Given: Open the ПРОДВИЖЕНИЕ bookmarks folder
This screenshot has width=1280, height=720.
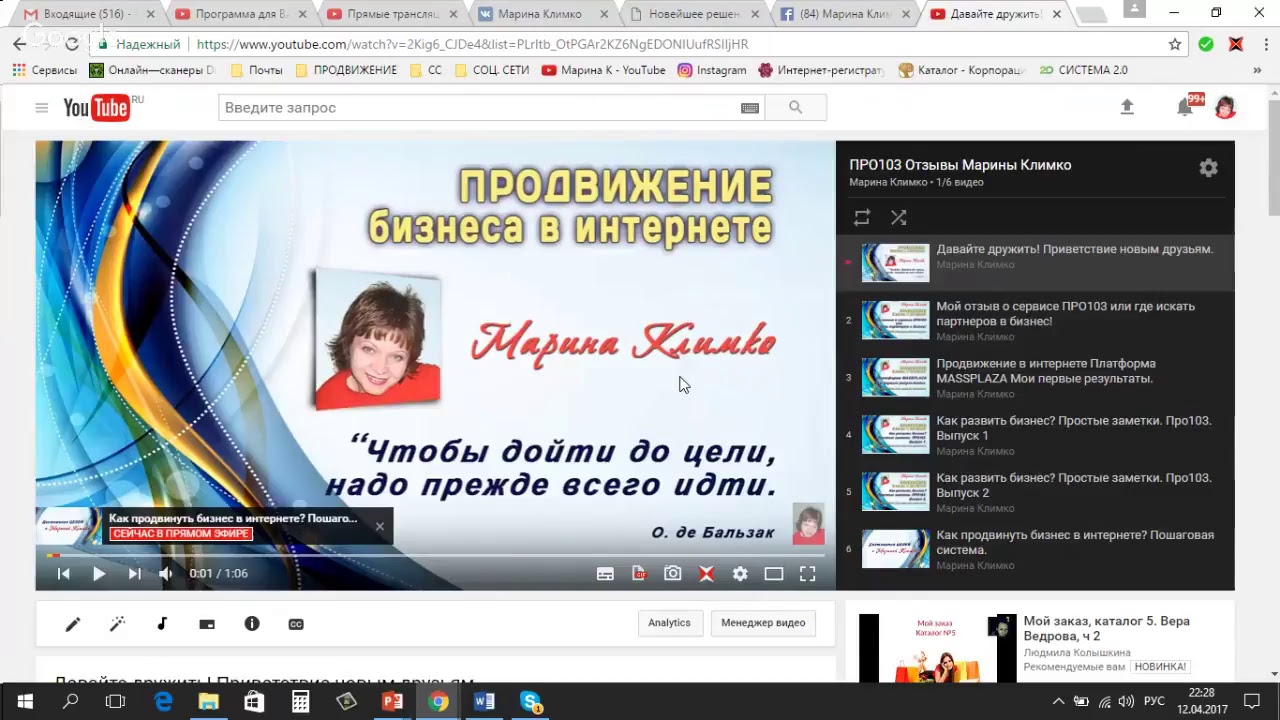Looking at the screenshot, I should 346,70.
